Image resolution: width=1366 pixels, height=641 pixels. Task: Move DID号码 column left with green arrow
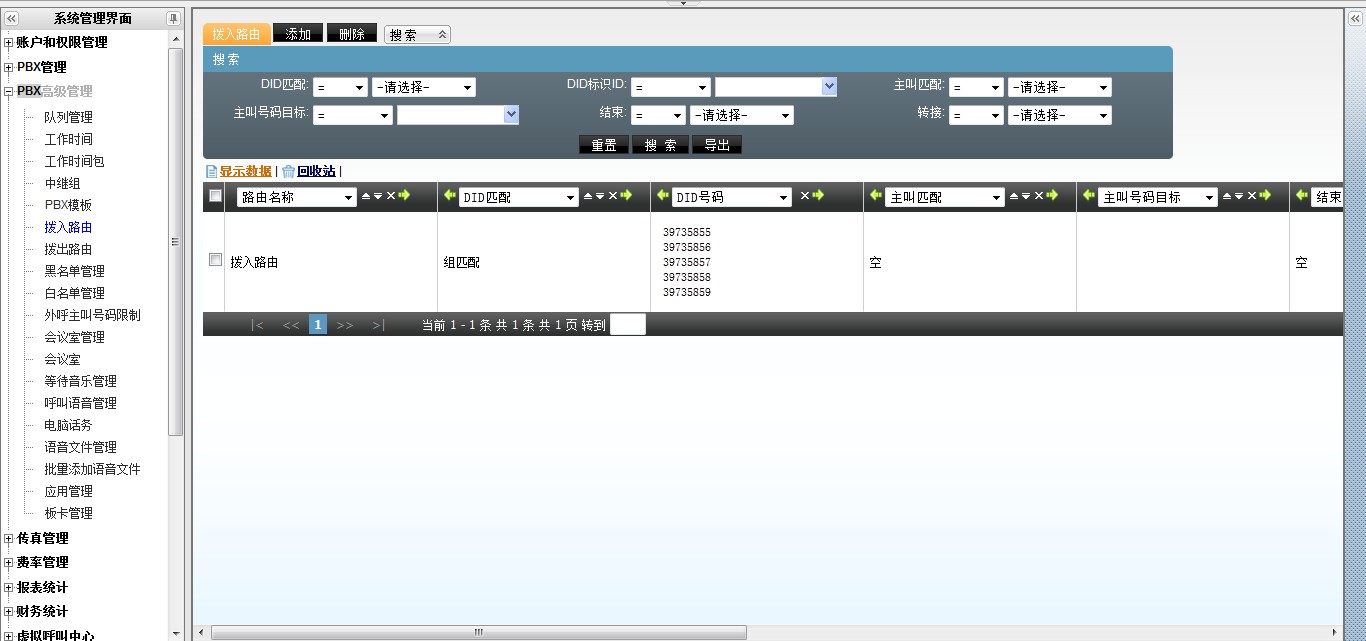(662, 196)
